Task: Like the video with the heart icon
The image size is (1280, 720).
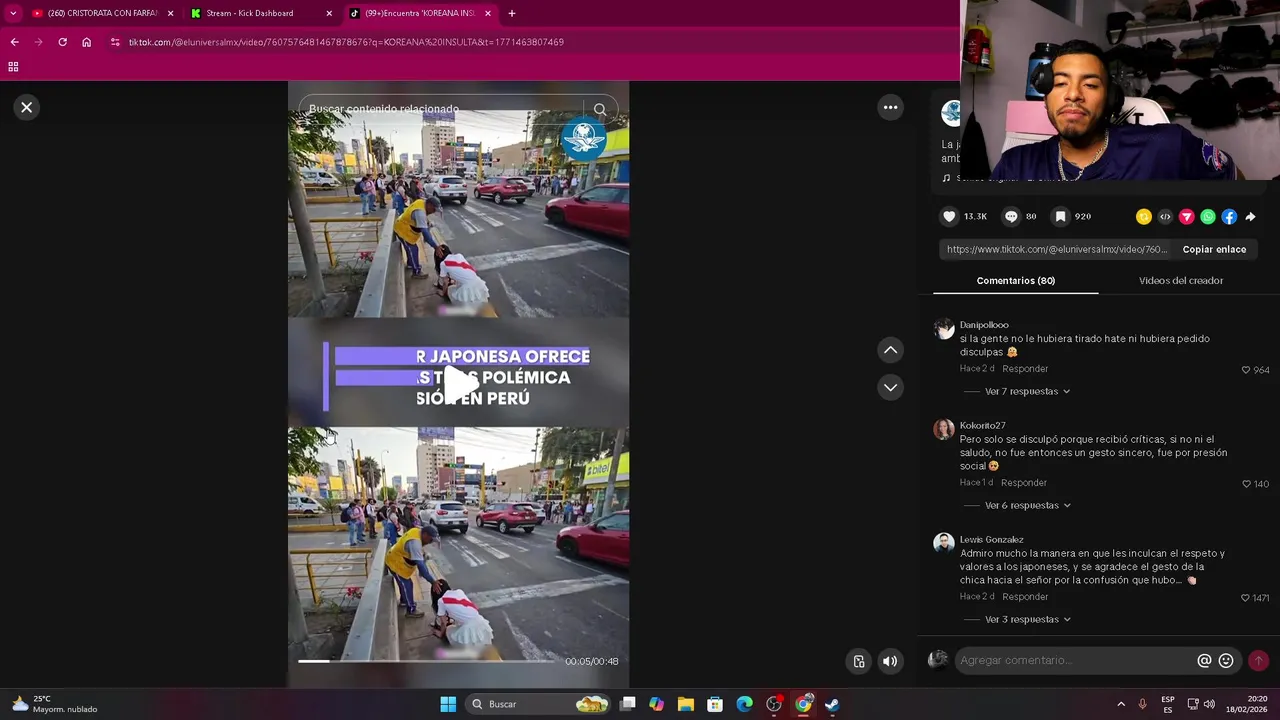Action: (950, 216)
